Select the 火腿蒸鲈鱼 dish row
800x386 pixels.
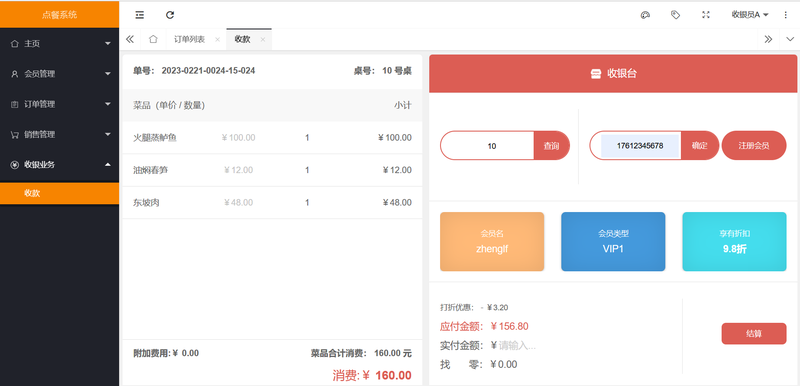[x=272, y=138]
